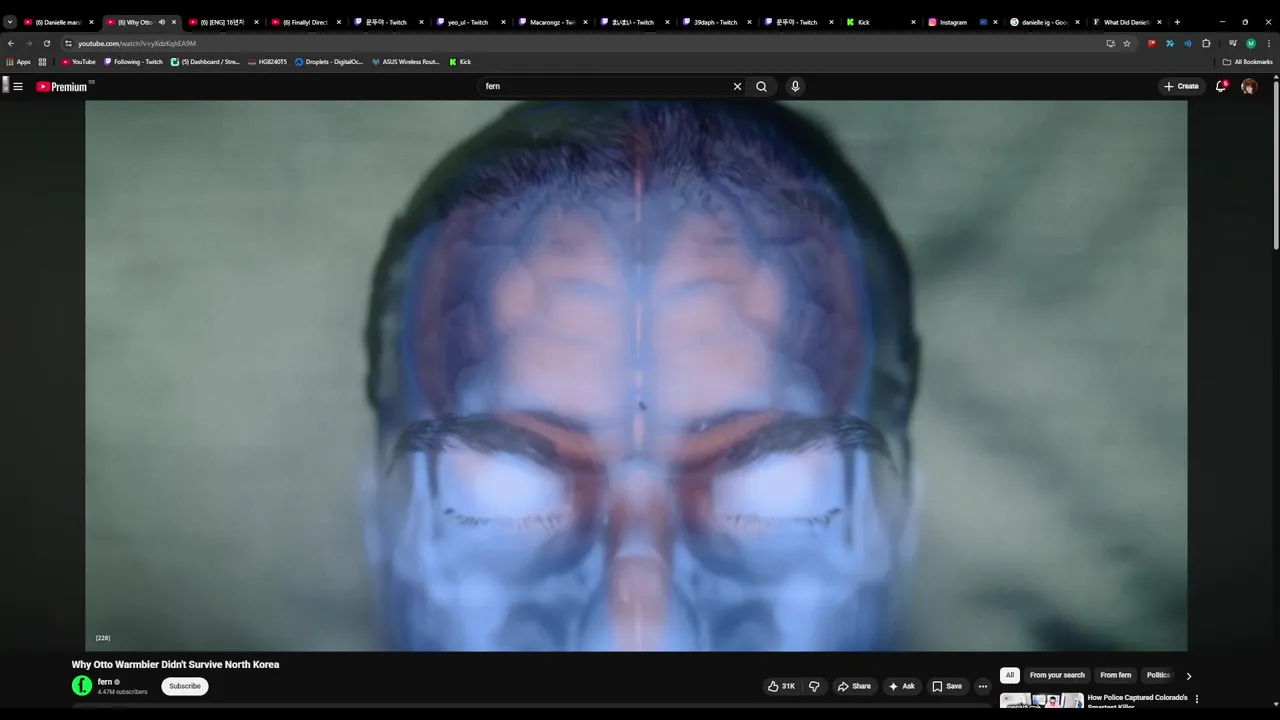Open the YouTube hamburger guide menu

click(x=18, y=86)
